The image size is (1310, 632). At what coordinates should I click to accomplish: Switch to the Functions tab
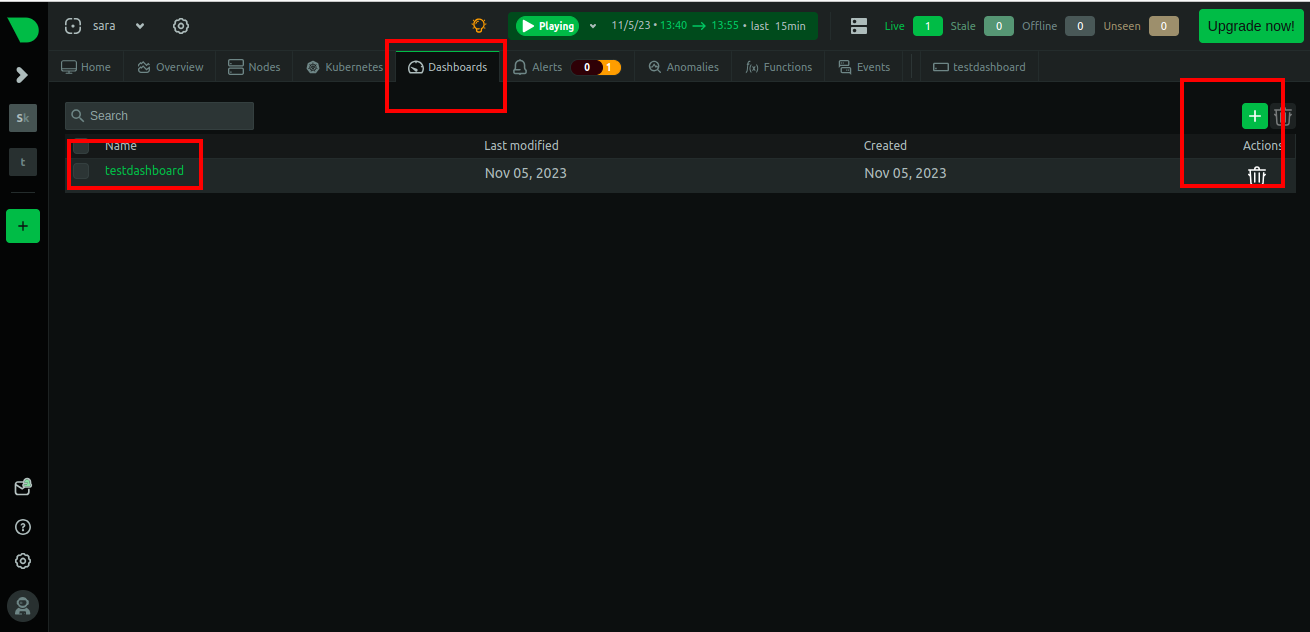point(779,67)
